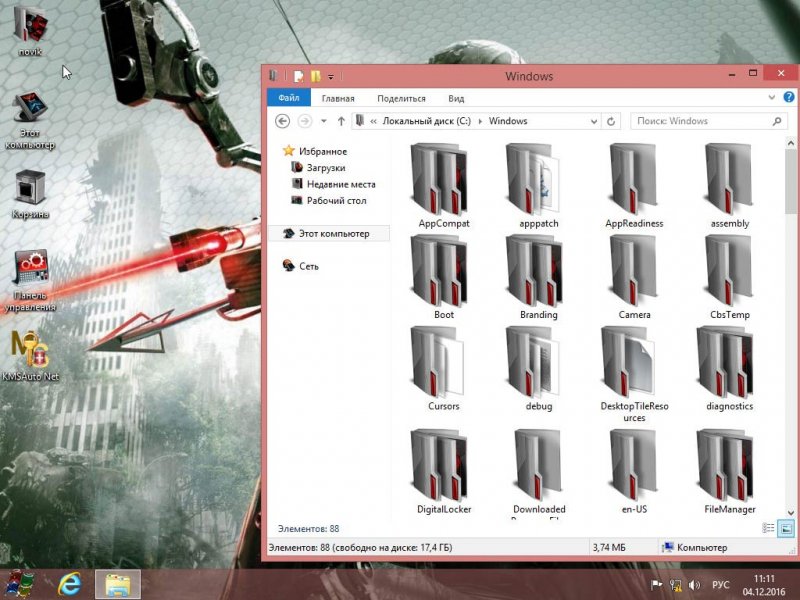Launch Internet Explorer from taskbar

click(69, 585)
